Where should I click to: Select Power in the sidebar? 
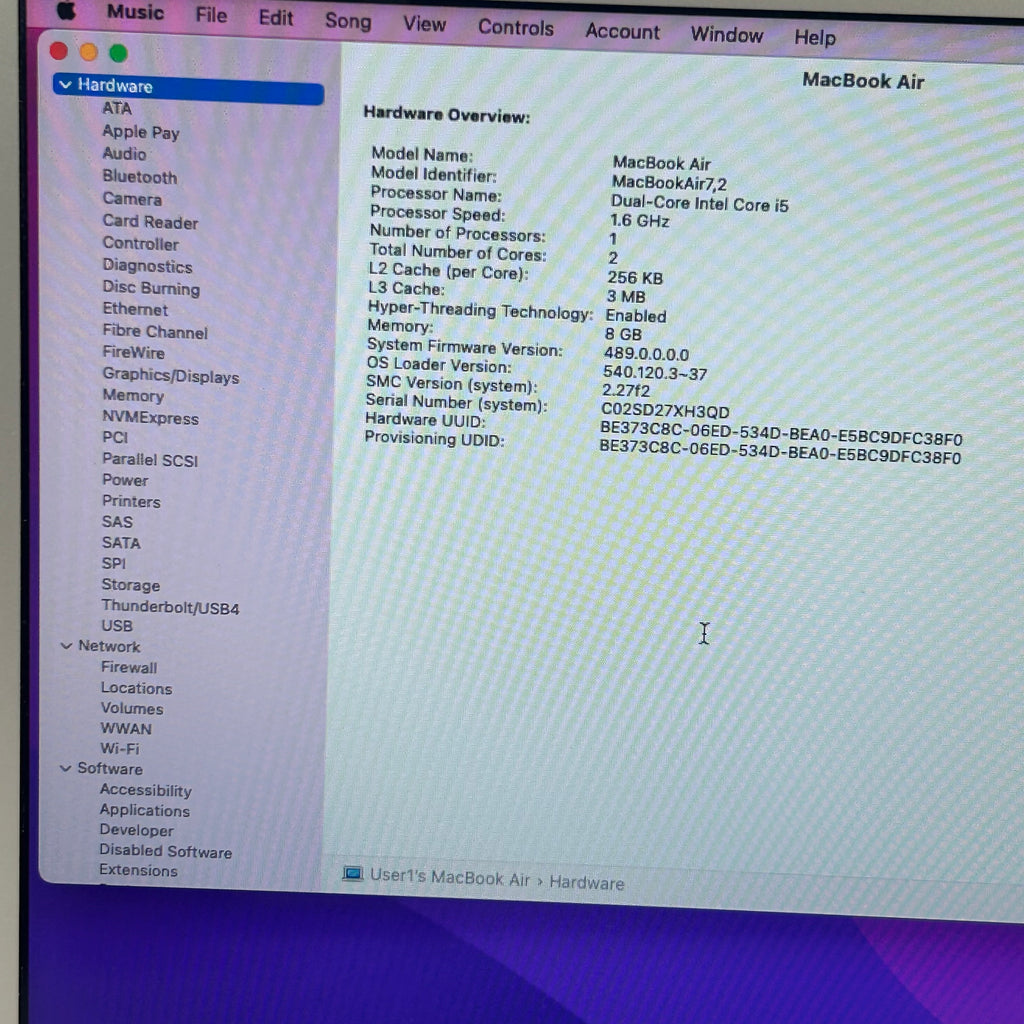[125, 480]
